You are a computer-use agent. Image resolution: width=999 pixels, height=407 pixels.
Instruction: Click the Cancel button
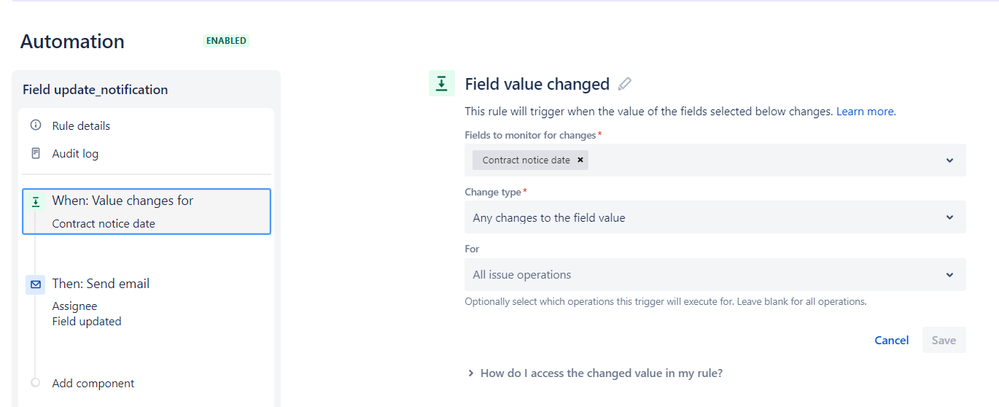coord(891,340)
